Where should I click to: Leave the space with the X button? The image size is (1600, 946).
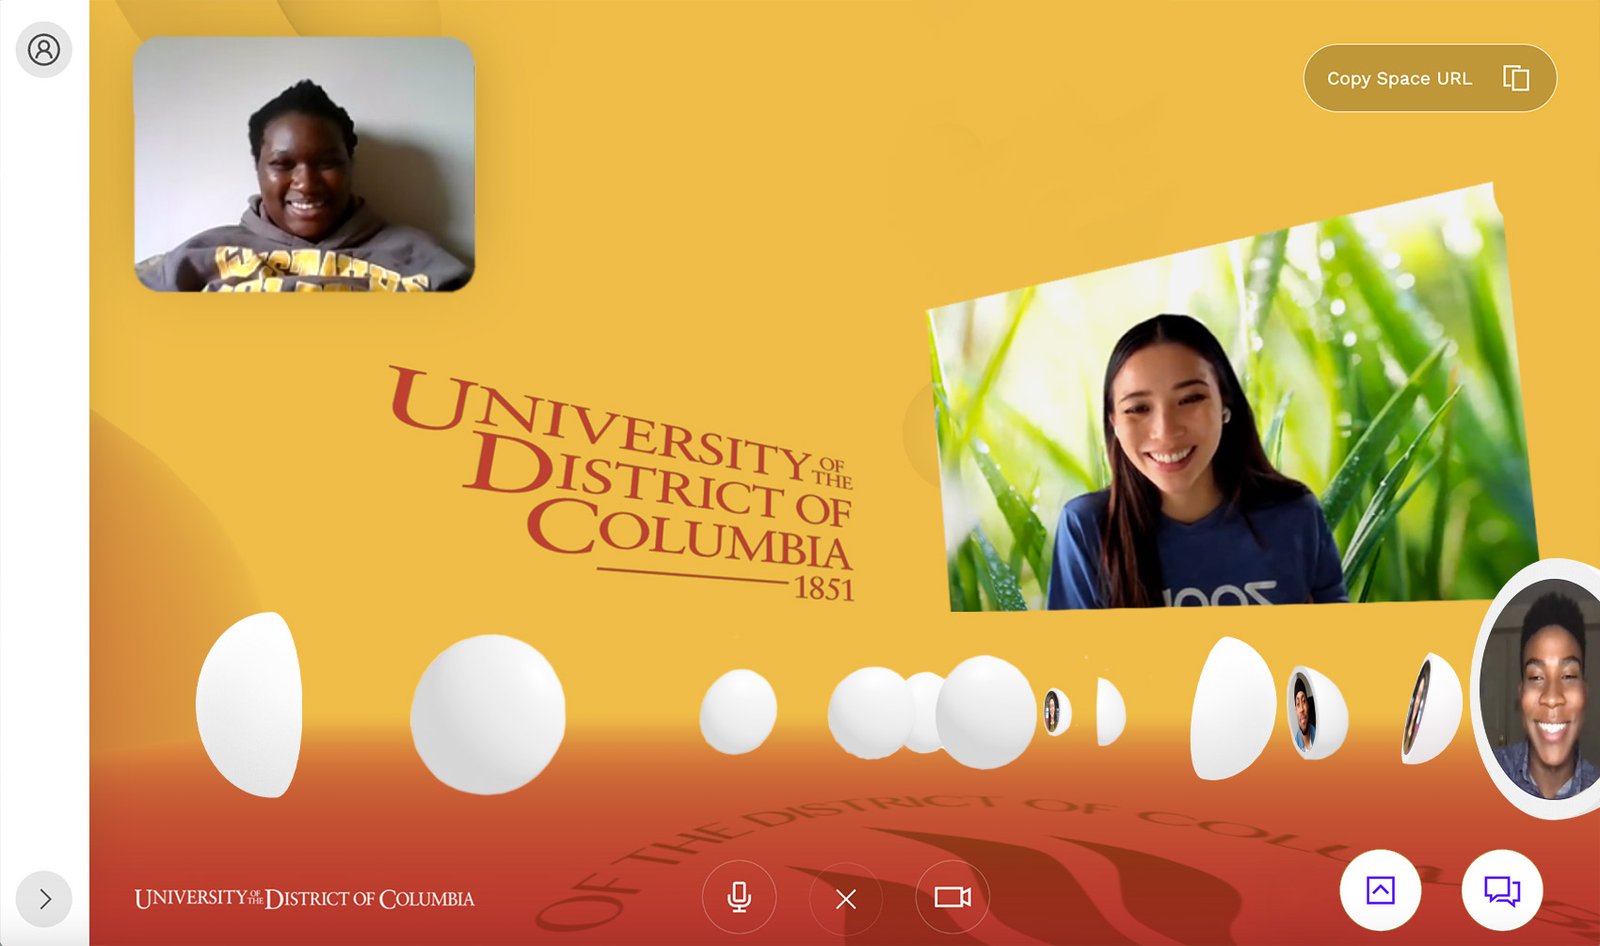[x=846, y=899]
